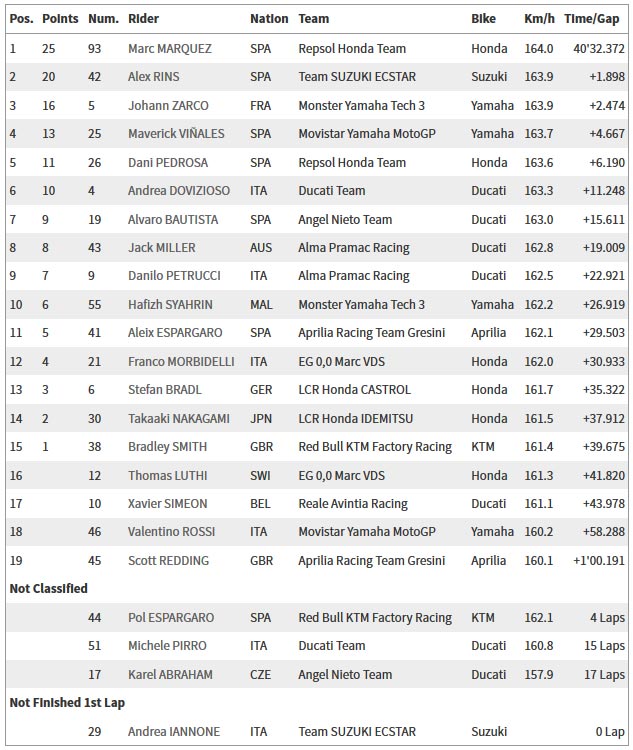Click the Rider column header
Image resolution: width=633 pixels, height=750 pixels.
(x=143, y=19)
